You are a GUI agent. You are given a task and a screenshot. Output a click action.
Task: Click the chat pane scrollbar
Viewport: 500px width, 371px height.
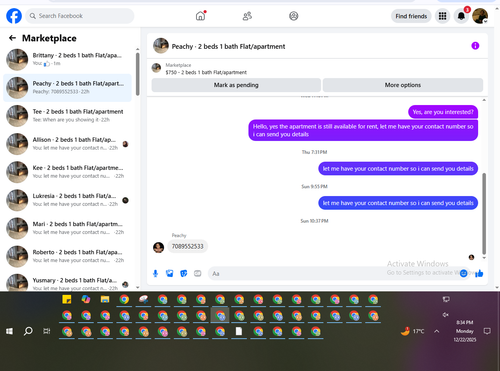point(484,213)
